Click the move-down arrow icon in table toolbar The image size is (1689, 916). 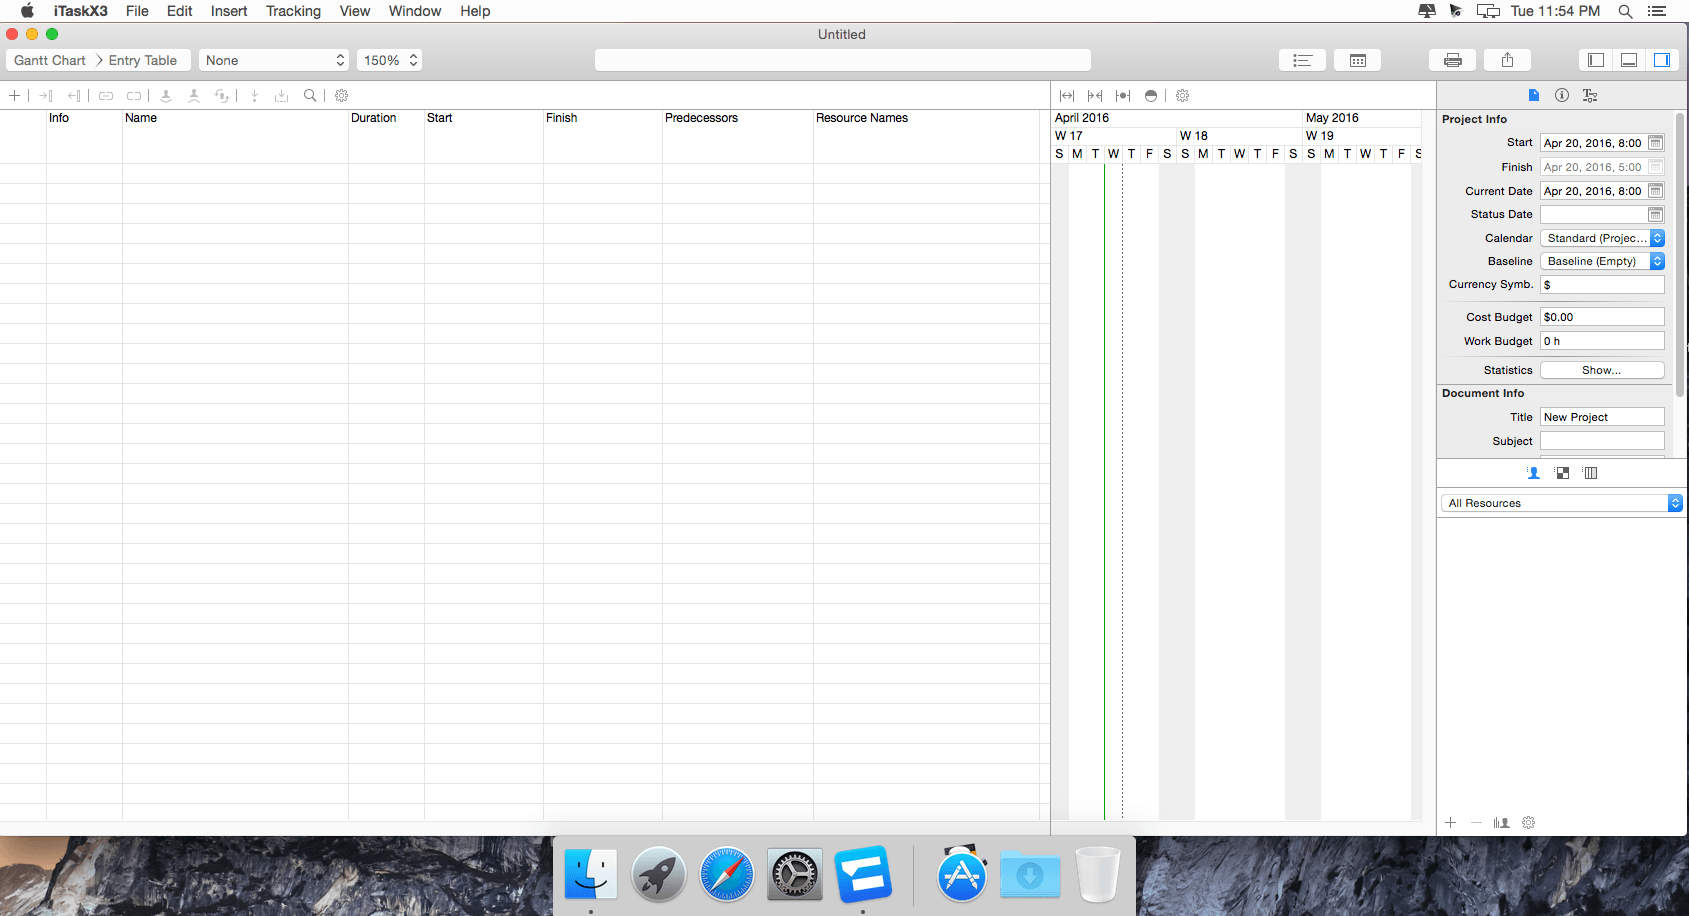(x=254, y=96)
